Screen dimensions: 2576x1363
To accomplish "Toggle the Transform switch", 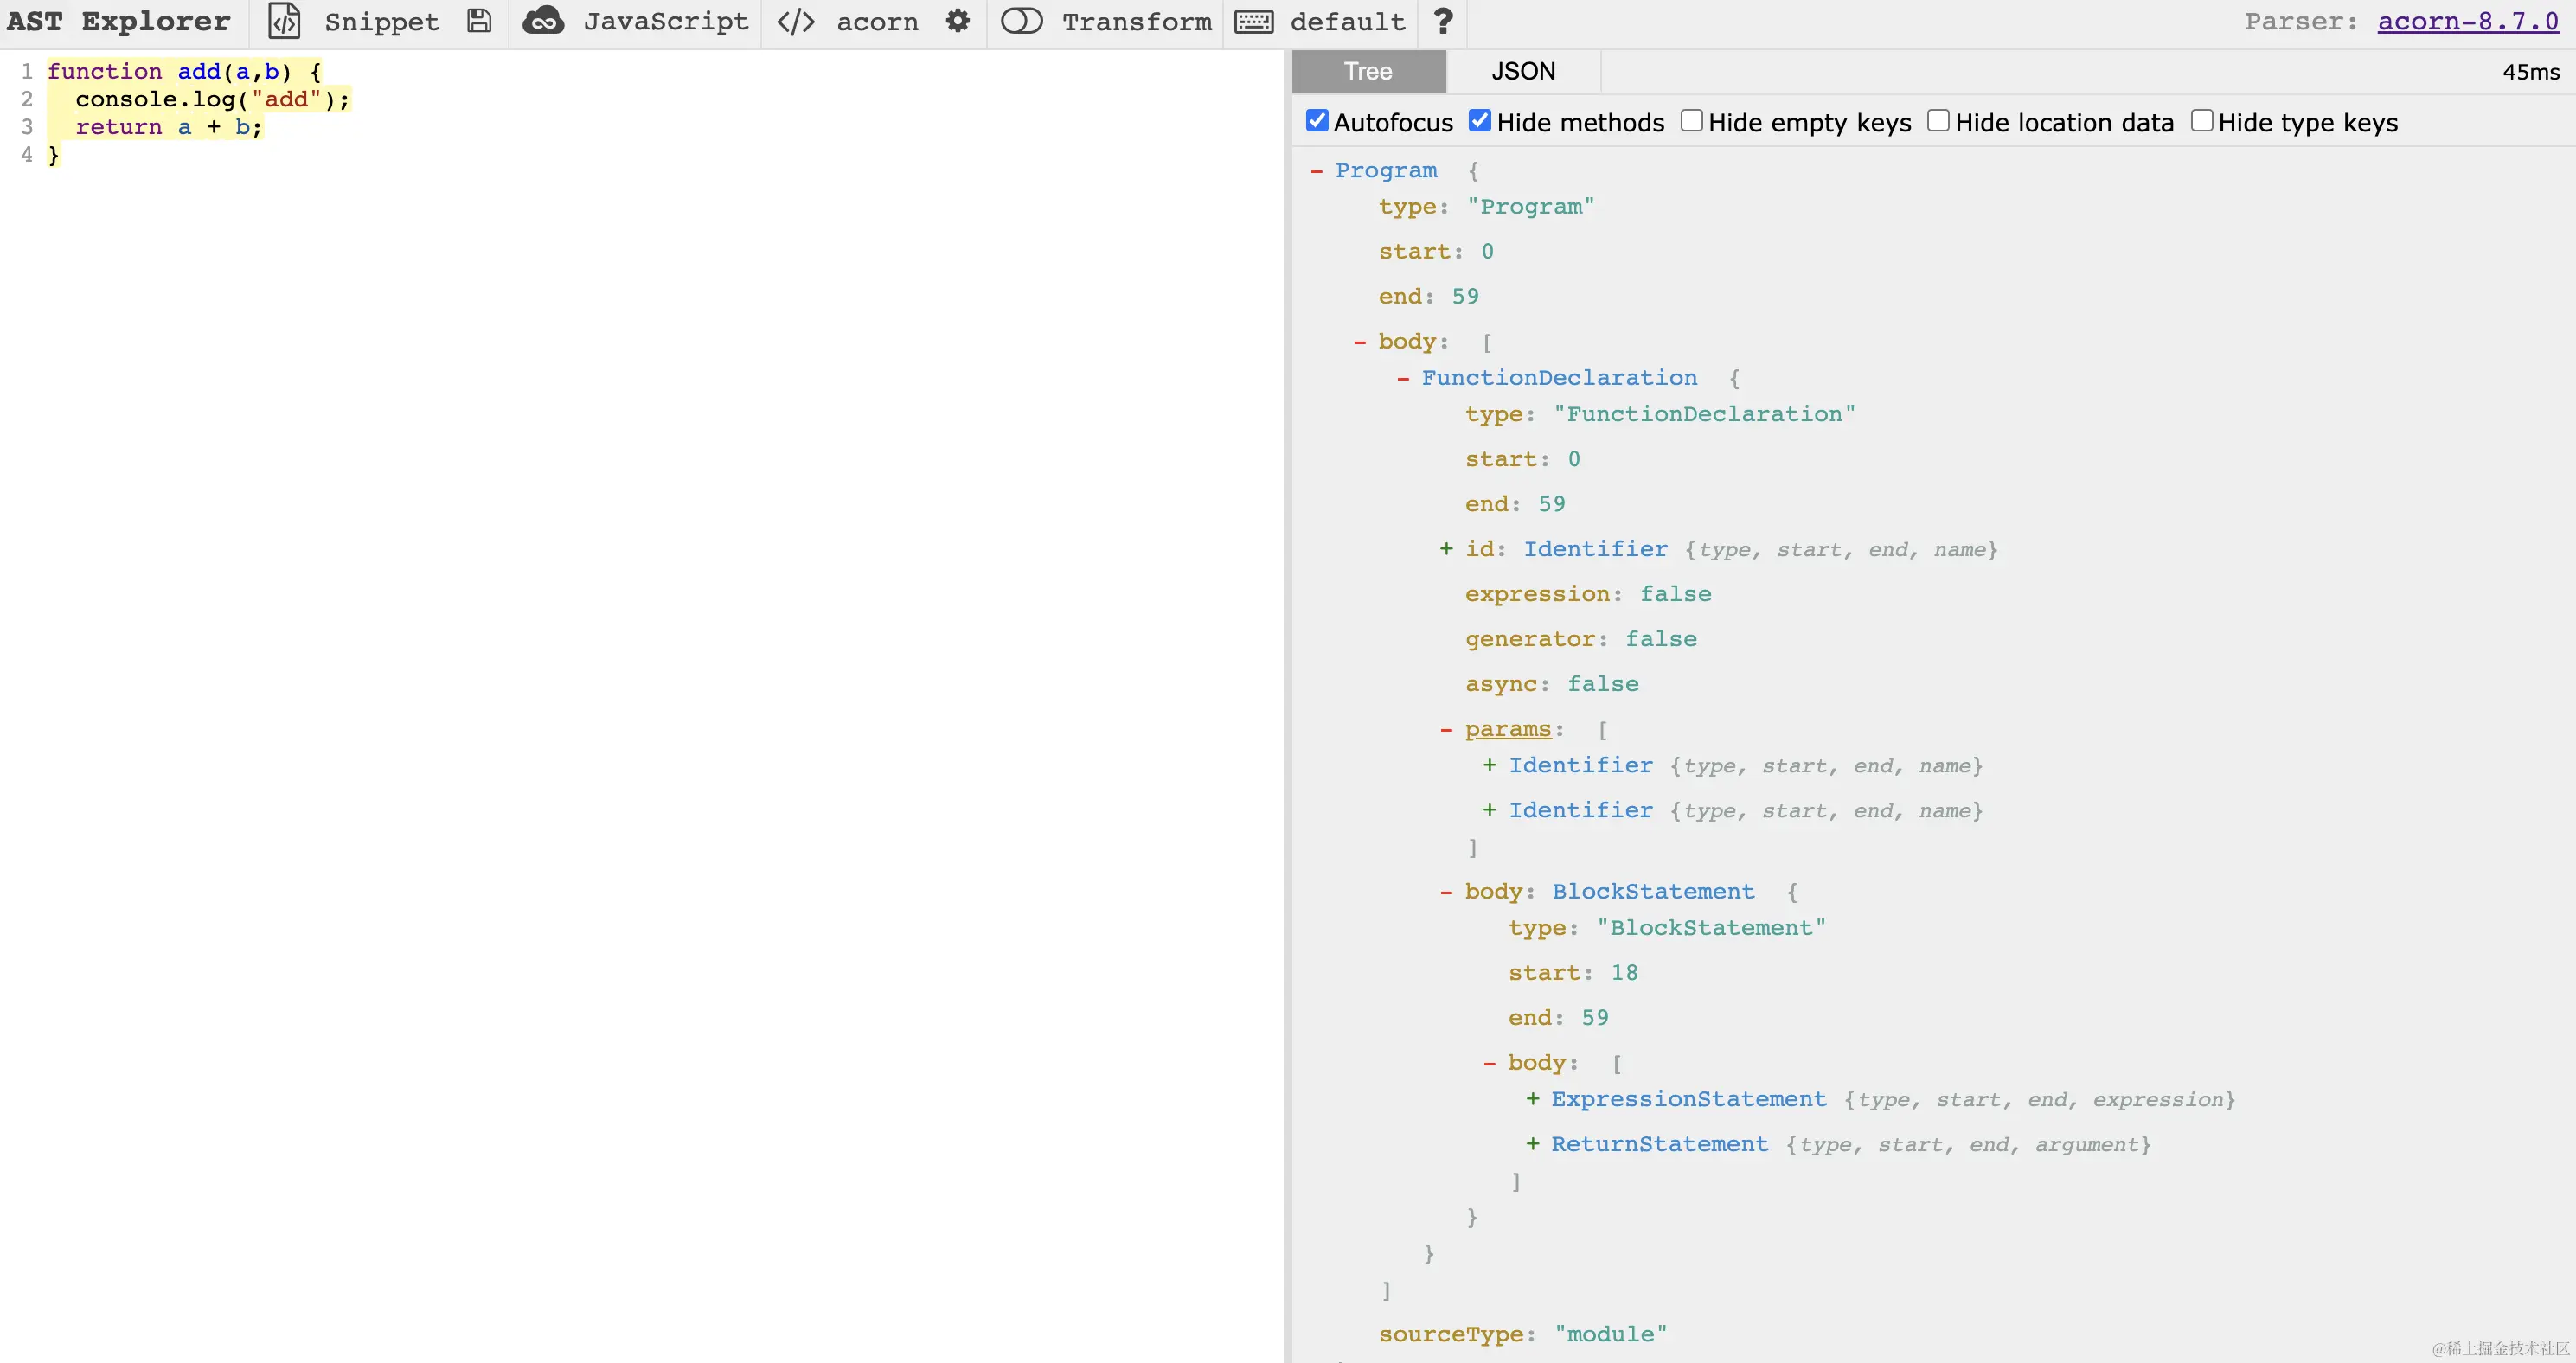I will pos(1021,22).
